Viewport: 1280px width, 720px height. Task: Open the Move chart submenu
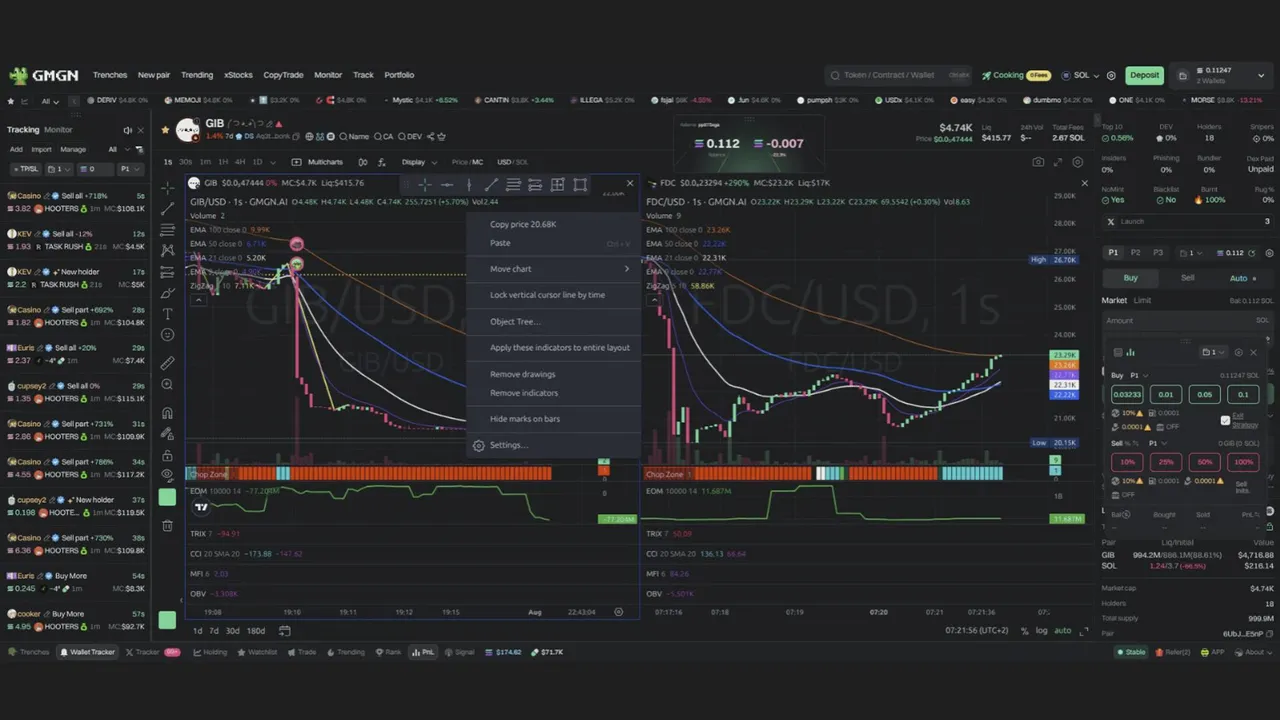pyautogui.click(x=553, y=269)
